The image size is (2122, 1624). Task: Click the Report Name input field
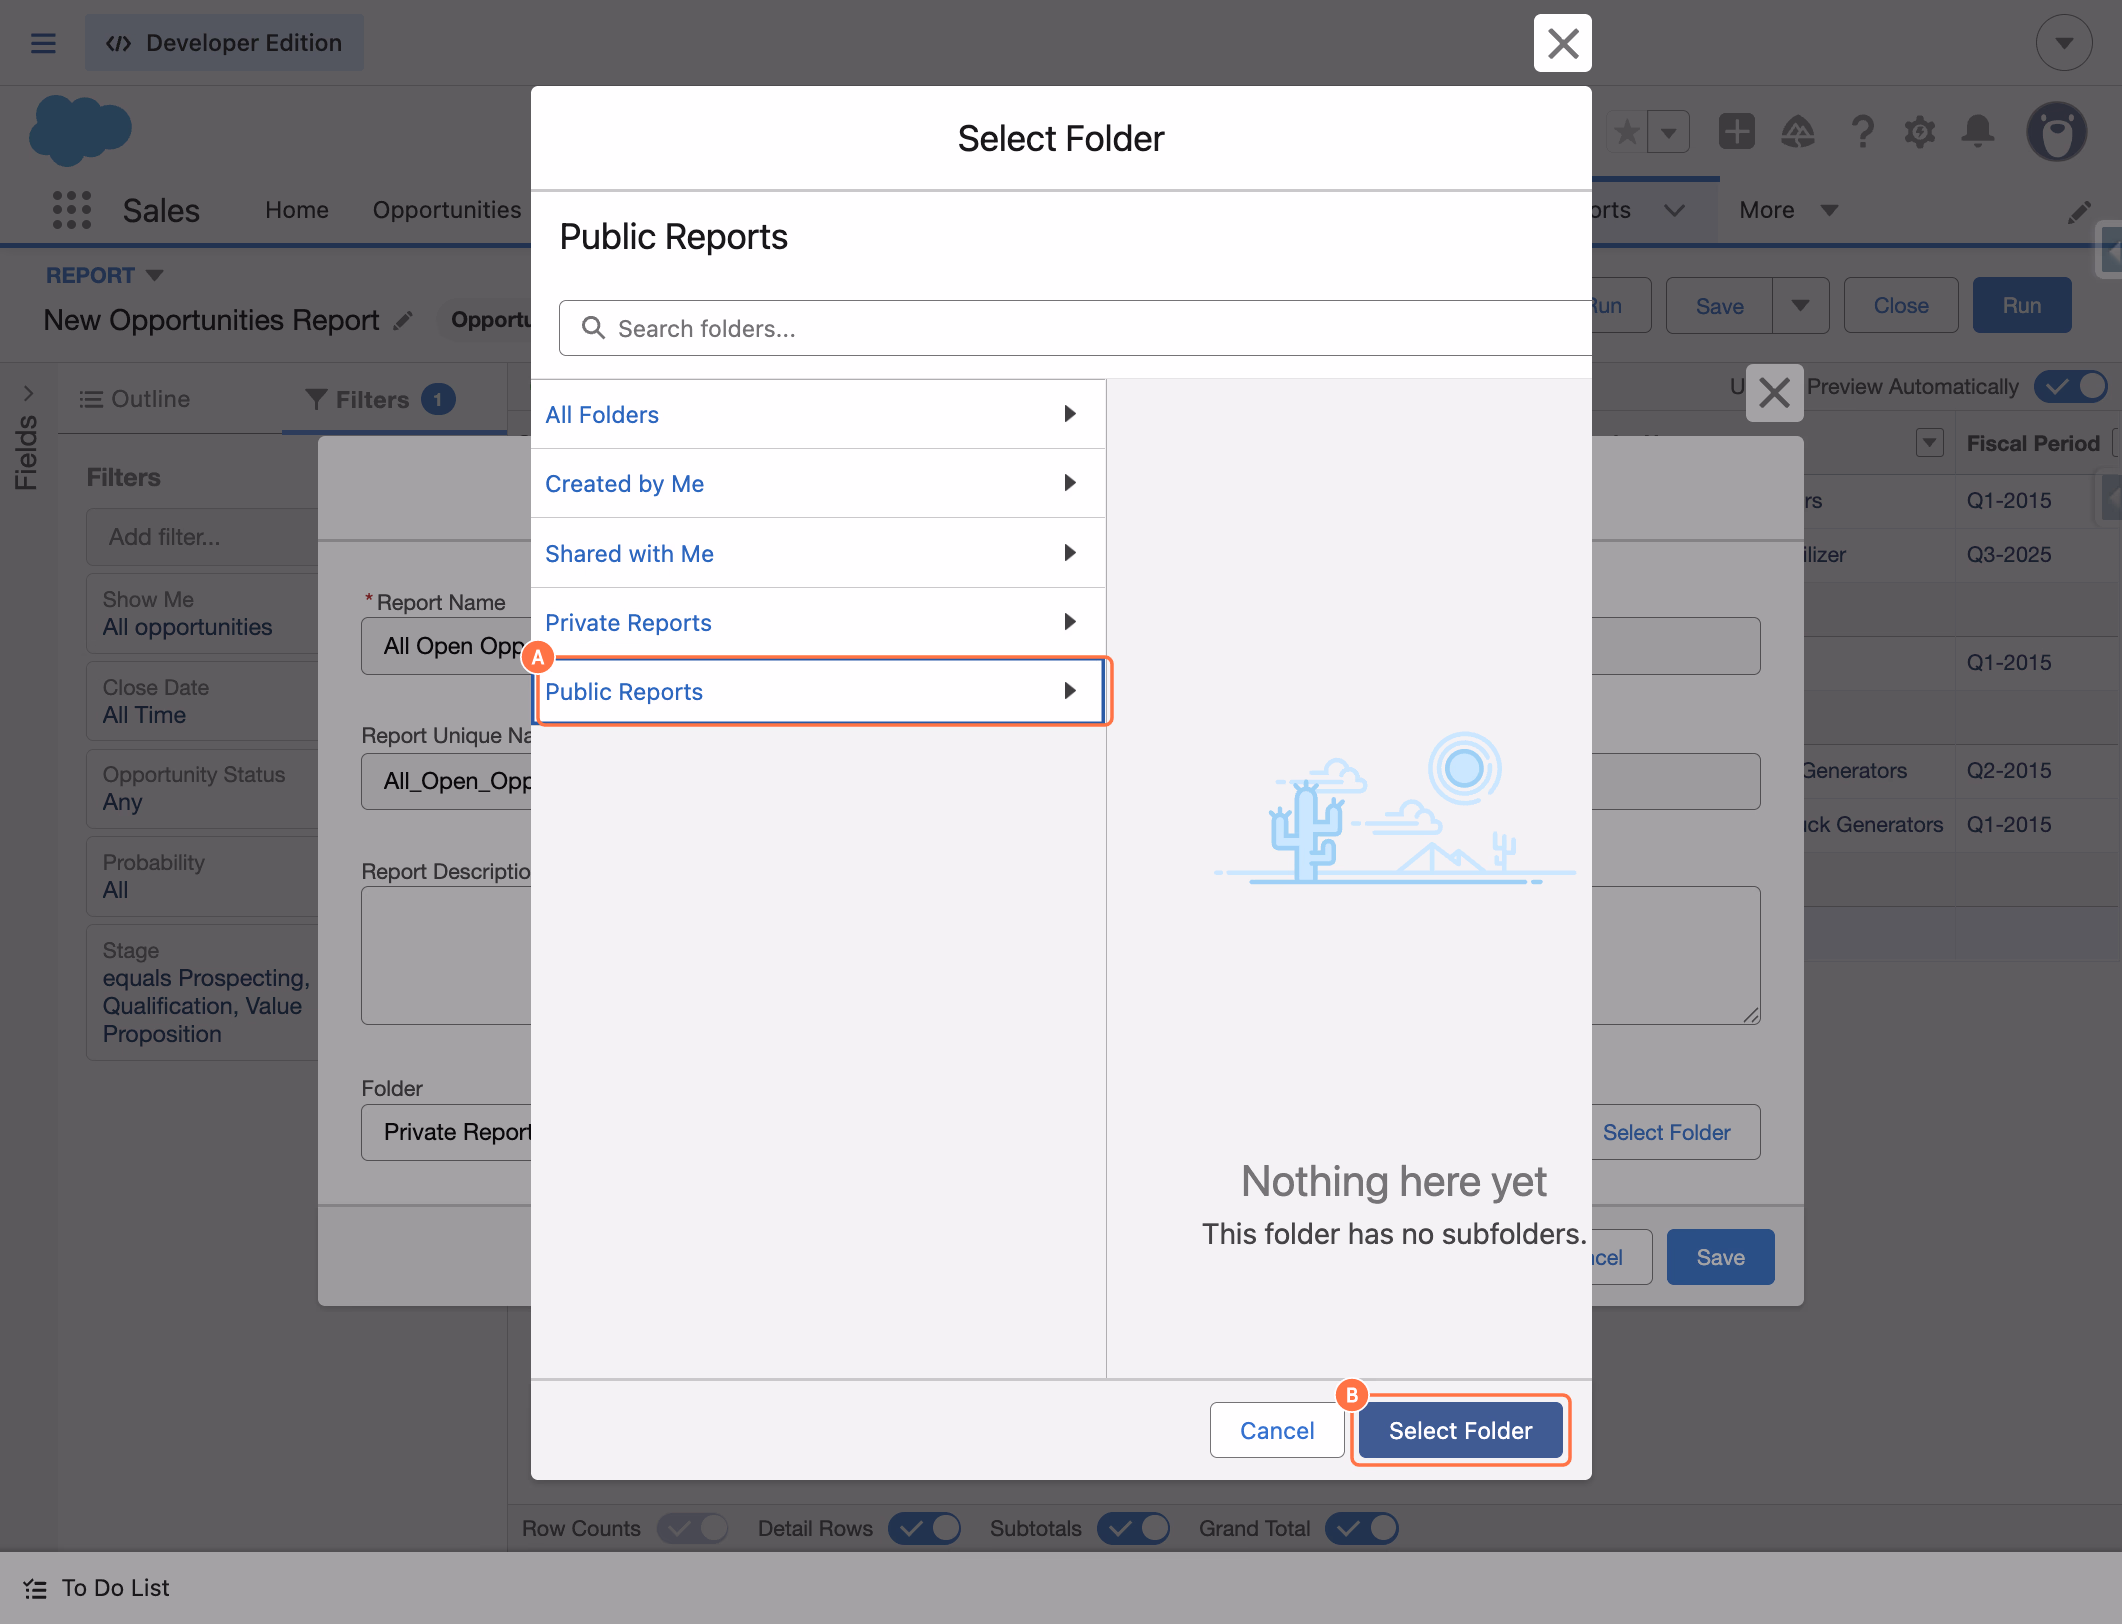click(446, 646)
